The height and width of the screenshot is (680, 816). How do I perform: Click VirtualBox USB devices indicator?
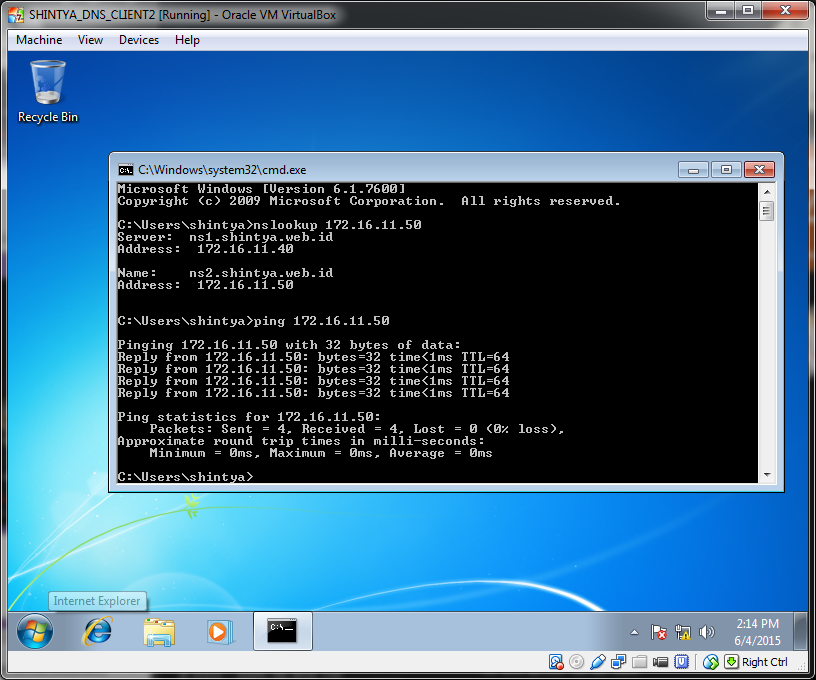pos(598,662)
